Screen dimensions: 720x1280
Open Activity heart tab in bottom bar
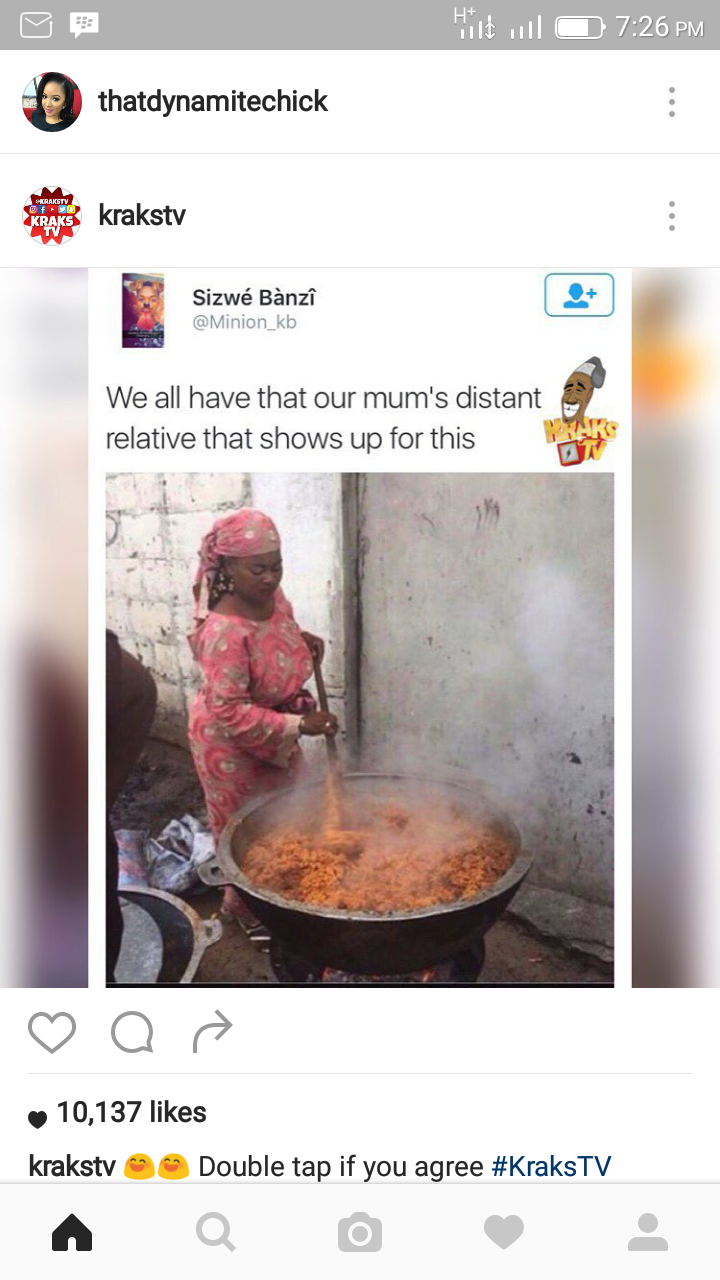tap(504, 1232)
